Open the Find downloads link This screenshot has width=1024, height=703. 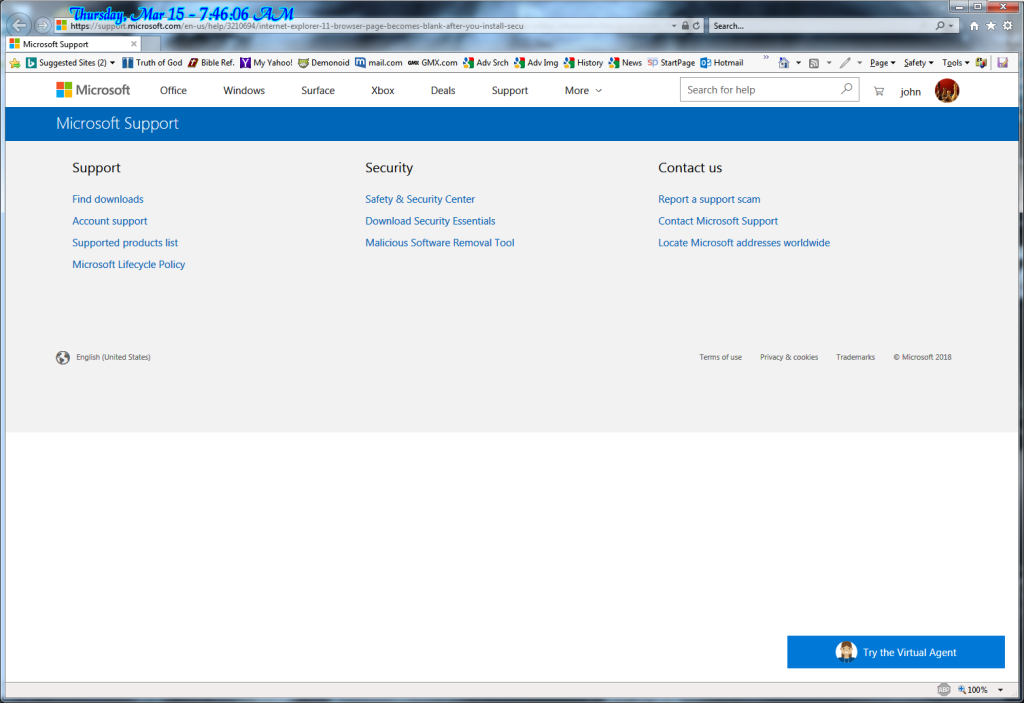[x=108, y=199]
